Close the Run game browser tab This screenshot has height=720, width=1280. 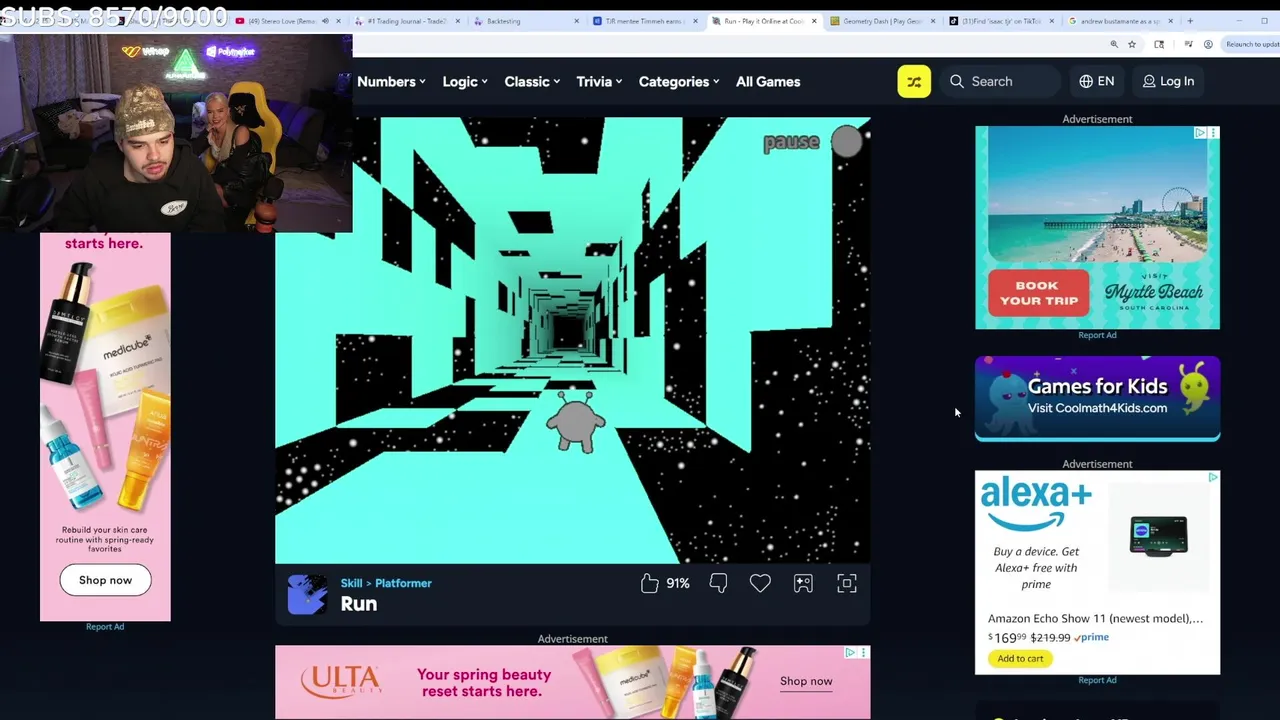coord(814,21)
